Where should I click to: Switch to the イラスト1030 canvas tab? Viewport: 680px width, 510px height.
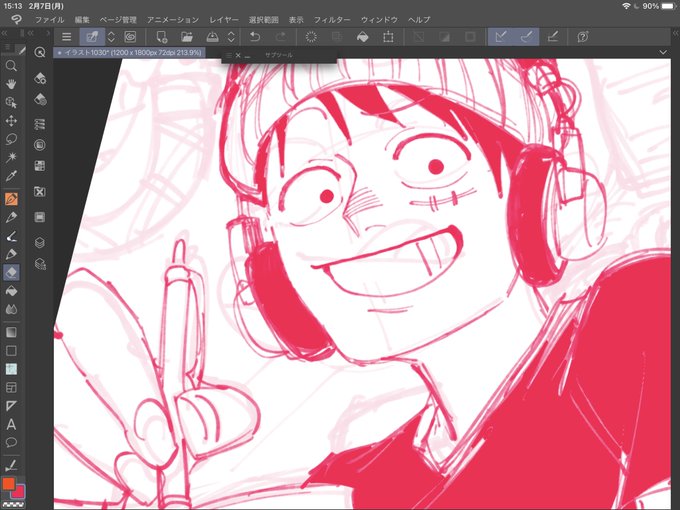point(129,52)
